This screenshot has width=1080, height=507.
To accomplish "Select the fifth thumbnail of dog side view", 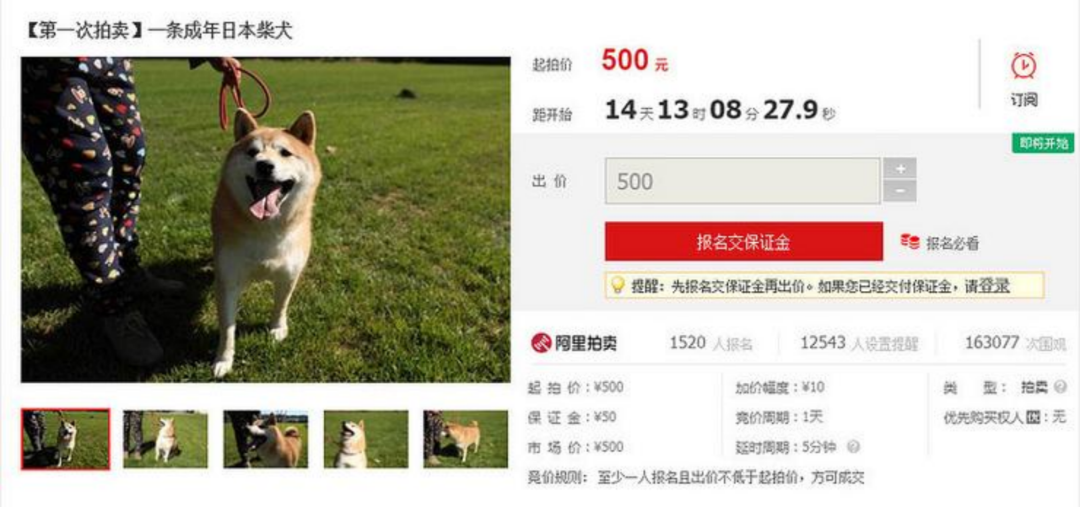I will pos(466,439).
